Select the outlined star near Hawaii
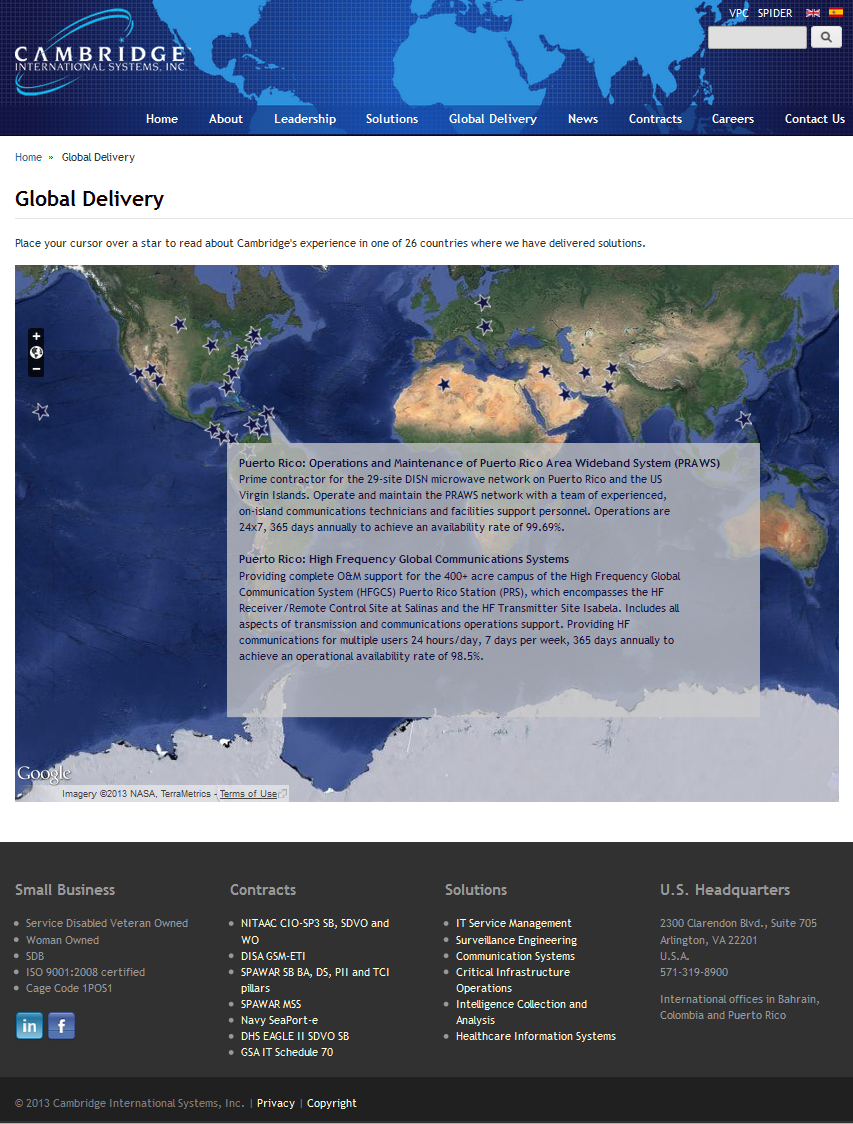Viewport: 853px width, 1124px height. click(x=41, y=411)
